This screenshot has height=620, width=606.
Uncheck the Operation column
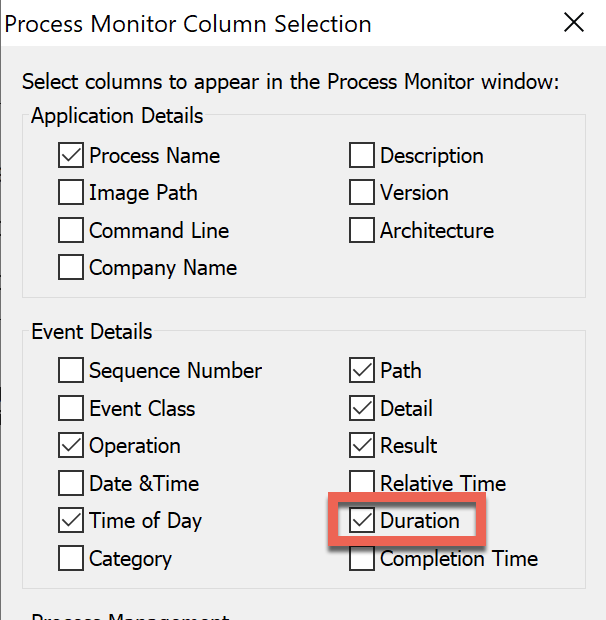[x=71, y=445]
